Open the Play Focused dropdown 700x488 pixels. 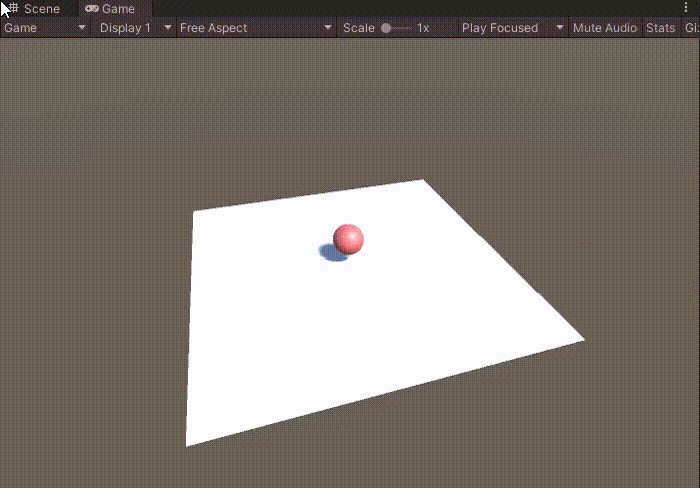(x=512, y=28)
